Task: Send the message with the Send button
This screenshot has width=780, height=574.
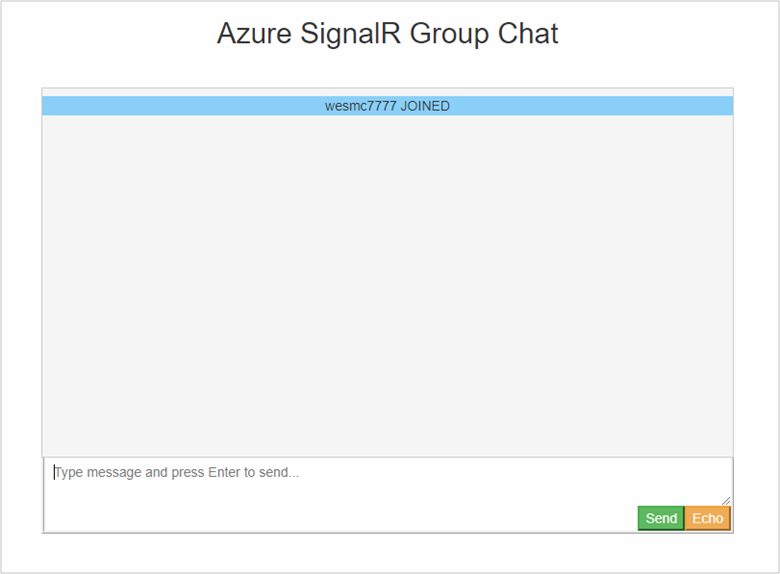Action: (661, 518)
